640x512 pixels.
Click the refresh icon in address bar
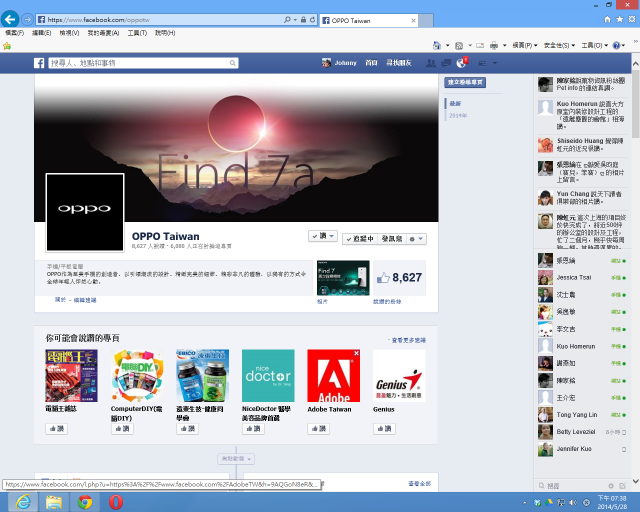(x=312, y=20)
